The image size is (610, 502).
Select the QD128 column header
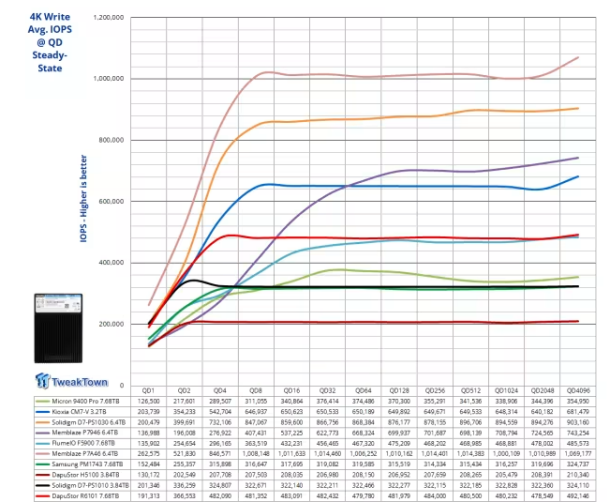tap(399, 391)
